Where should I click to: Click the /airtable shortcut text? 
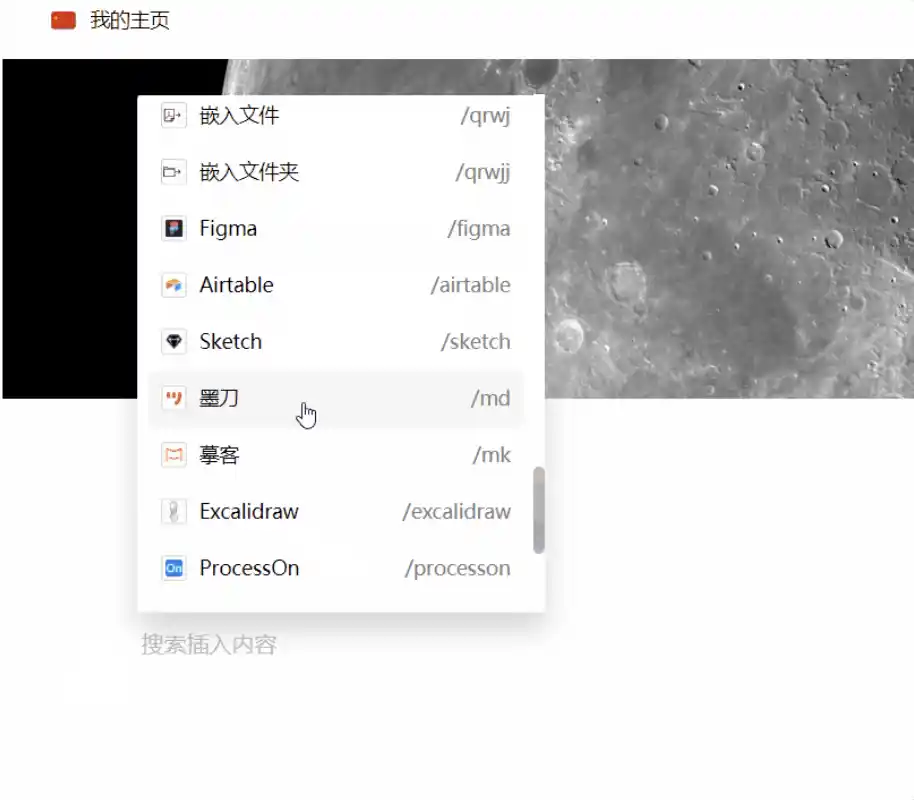[470, 285]
